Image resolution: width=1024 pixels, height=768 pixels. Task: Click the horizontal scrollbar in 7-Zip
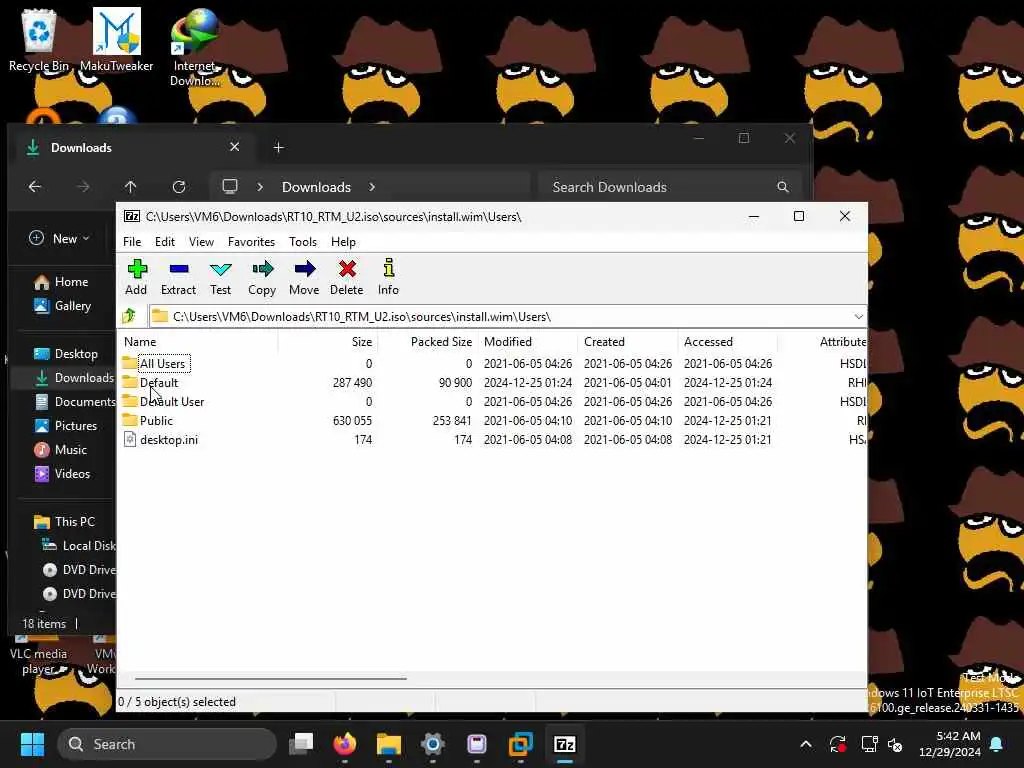[270, 679]
